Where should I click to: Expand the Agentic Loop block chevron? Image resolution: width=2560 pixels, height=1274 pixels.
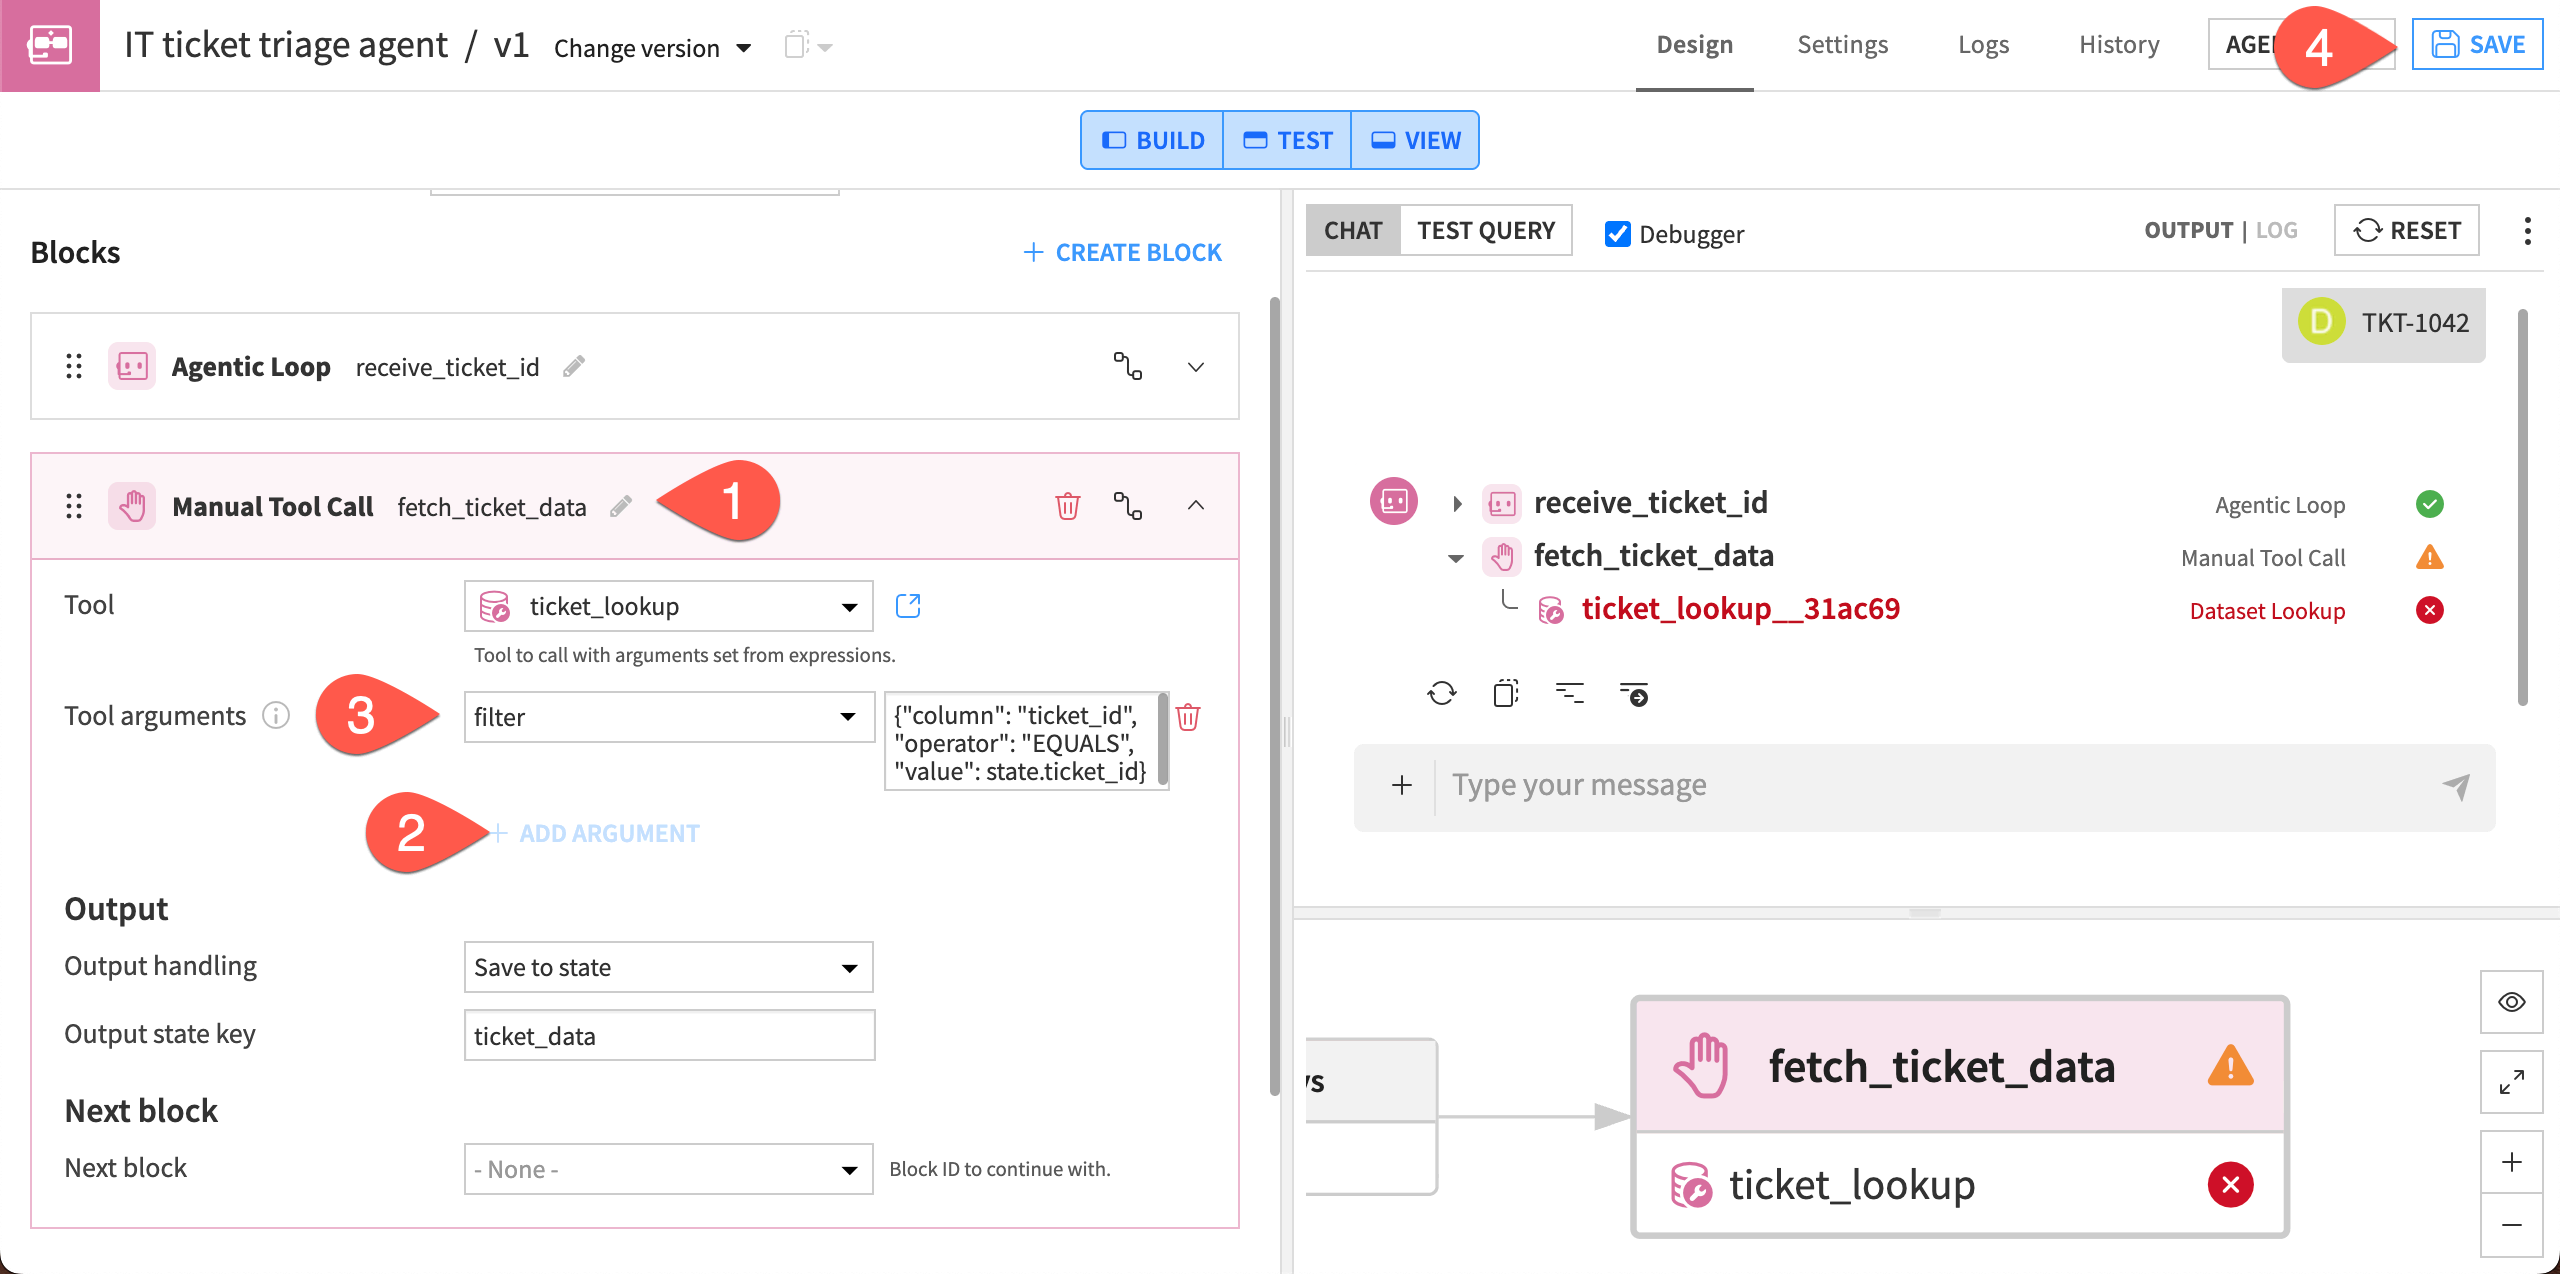pyautogui.click(x=1196, y=367)
